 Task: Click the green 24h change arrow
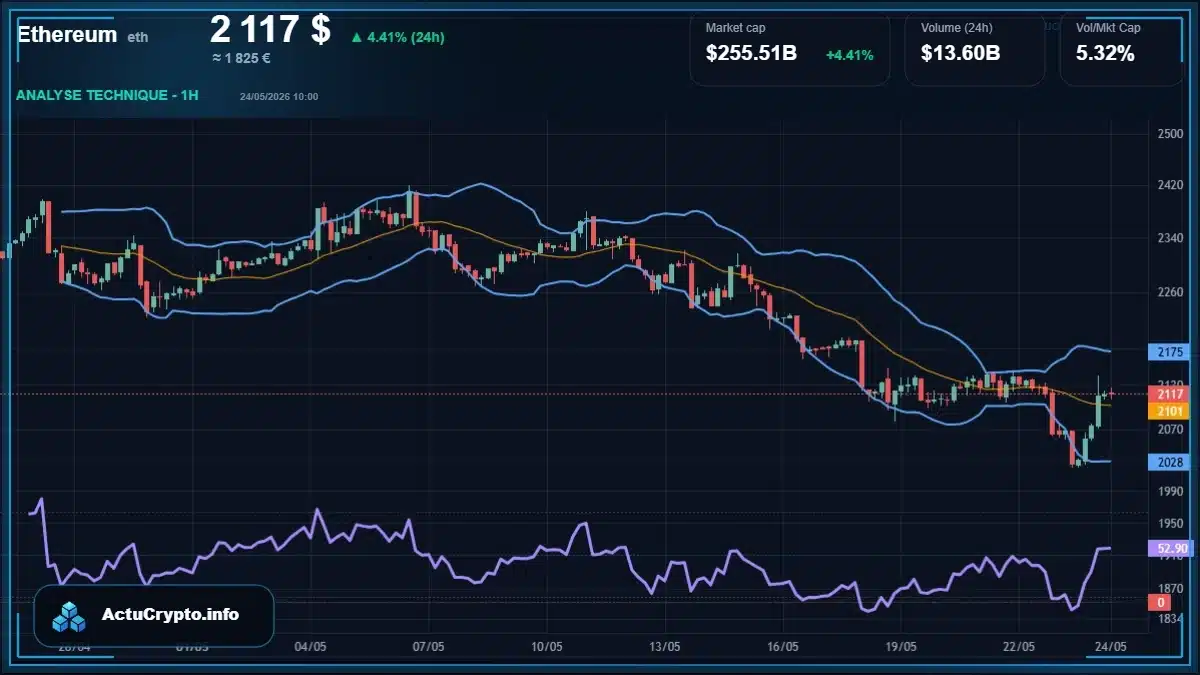(356, 38)
